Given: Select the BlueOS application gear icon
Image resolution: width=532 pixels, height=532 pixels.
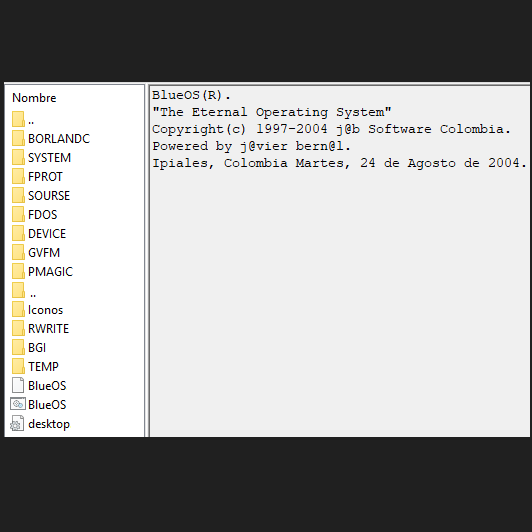Looking at the screenshot, I should click(18, 404).
